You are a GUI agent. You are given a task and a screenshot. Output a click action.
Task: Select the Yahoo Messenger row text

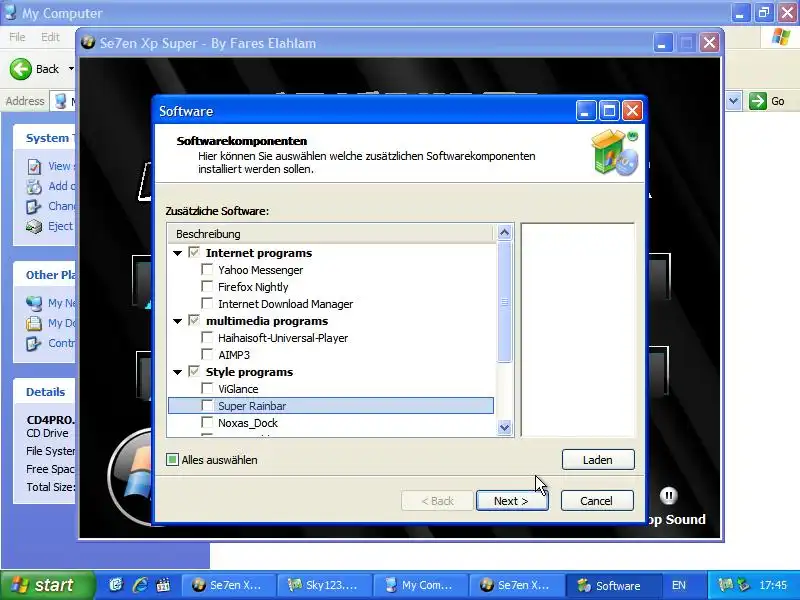click(260, 270)
